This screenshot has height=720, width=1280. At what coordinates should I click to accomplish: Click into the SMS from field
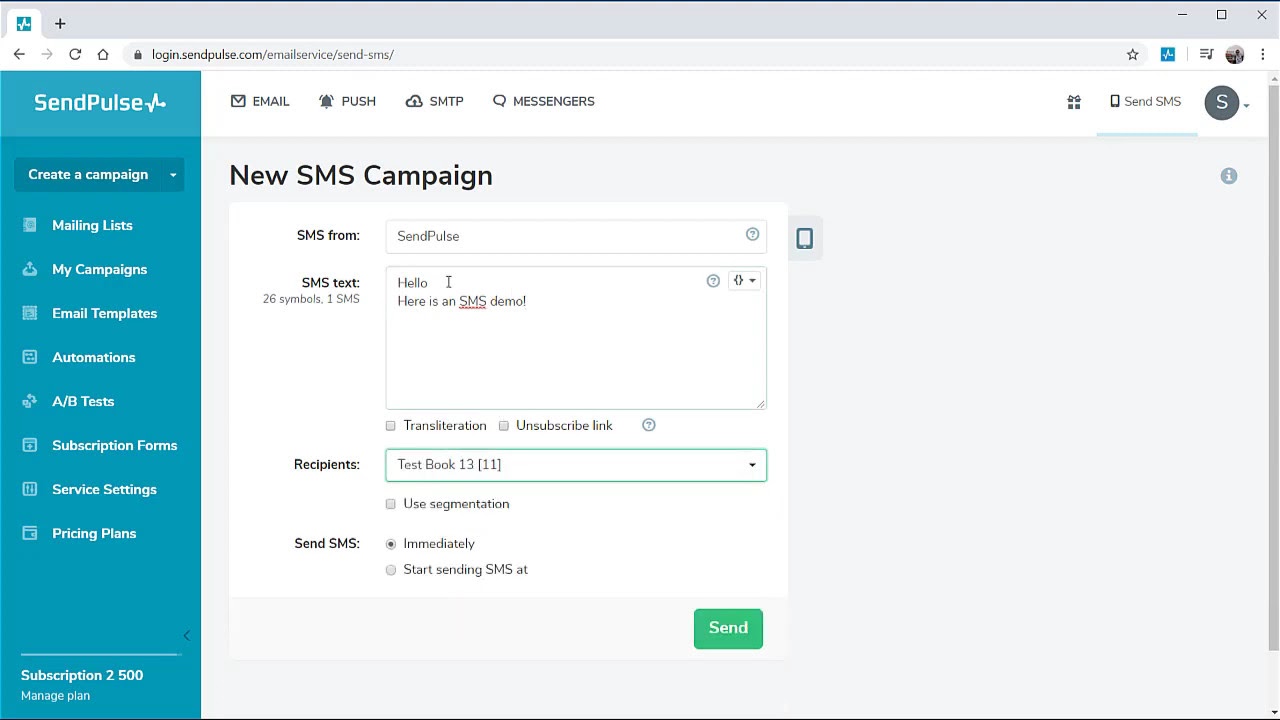(x=565, y=236)
